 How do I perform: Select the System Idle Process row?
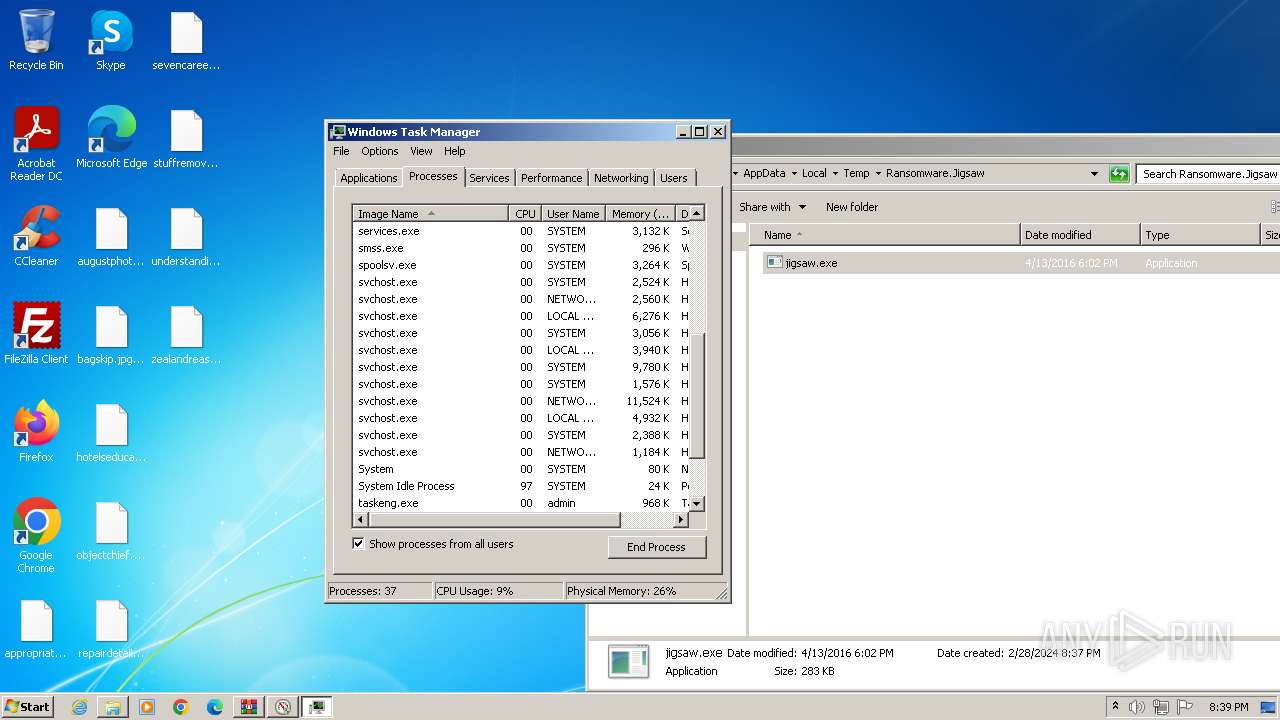pos(520,486)
